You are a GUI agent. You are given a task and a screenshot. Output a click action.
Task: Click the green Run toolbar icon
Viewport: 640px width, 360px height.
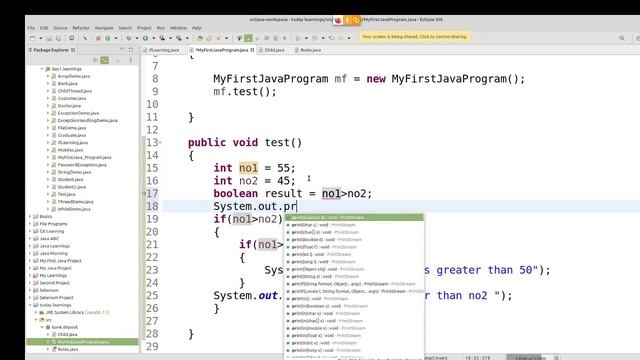(x=145, y=38)
